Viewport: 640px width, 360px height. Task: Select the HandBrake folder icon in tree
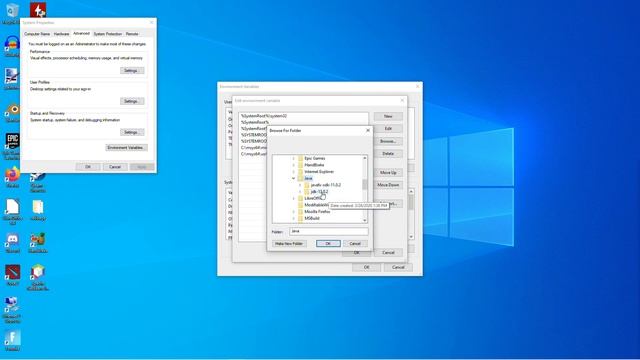point(301,165)
